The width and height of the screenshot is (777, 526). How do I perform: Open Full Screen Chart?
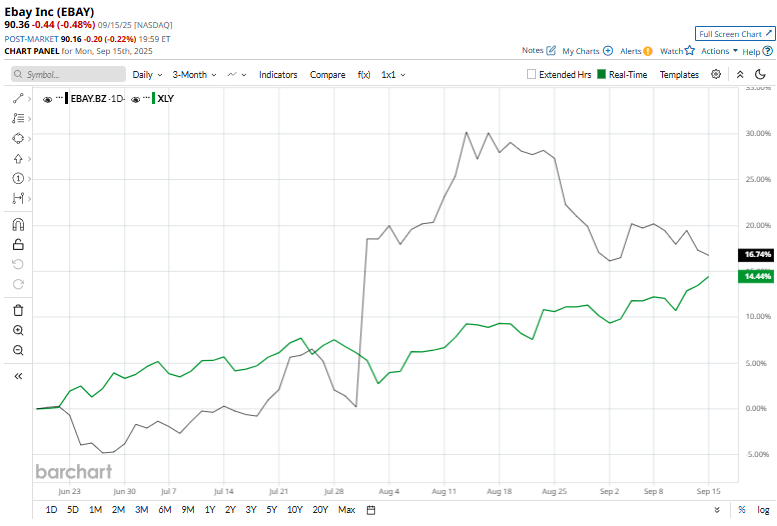[x=735, y=34]
